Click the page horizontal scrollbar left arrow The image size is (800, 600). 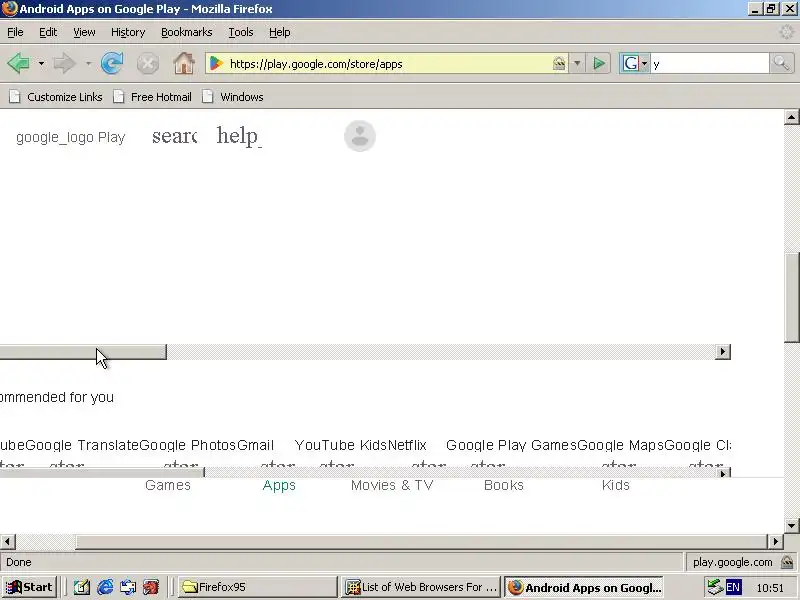(x=8, y=541)
